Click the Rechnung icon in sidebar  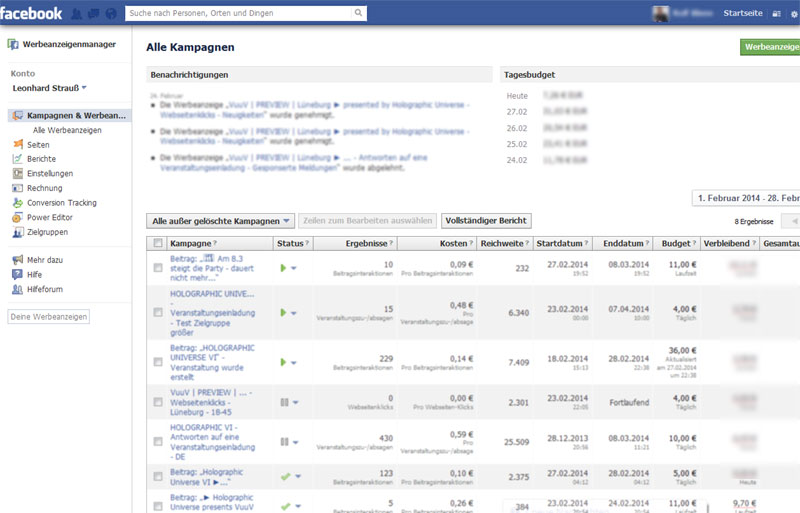[x=18, y=188]
